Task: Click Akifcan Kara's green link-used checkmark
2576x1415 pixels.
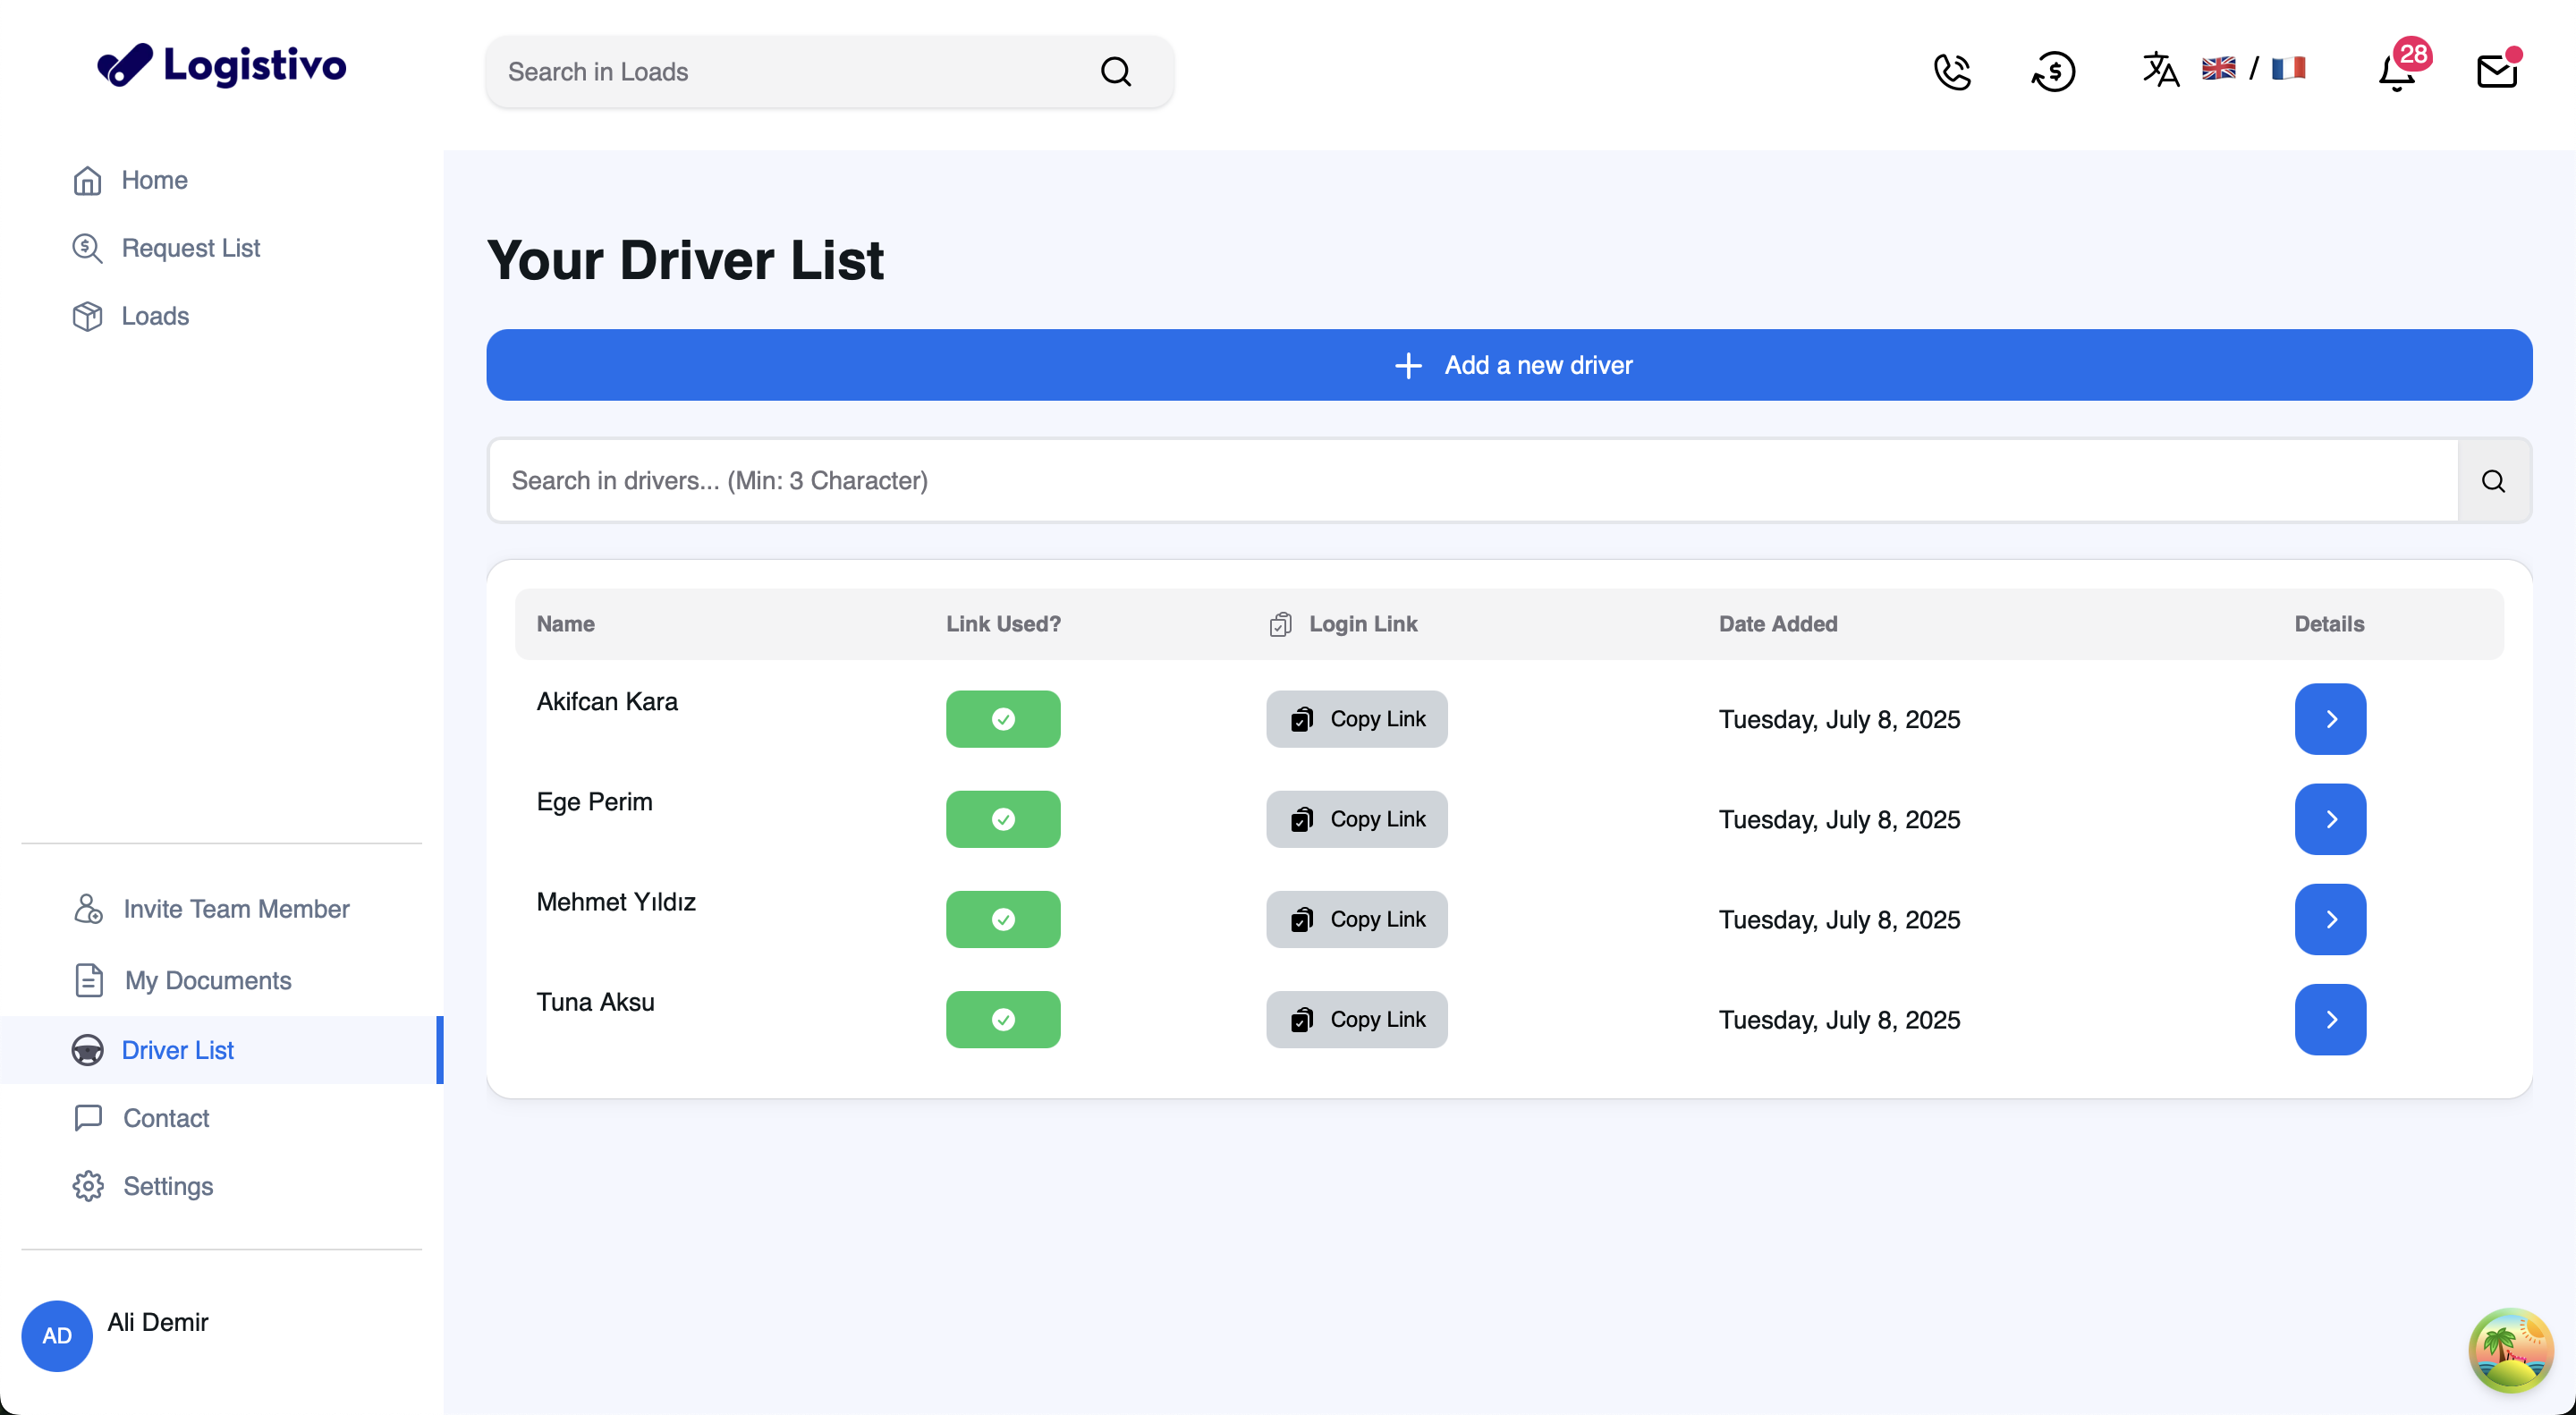Action: pyautogui.click(x=1003, y=719)
